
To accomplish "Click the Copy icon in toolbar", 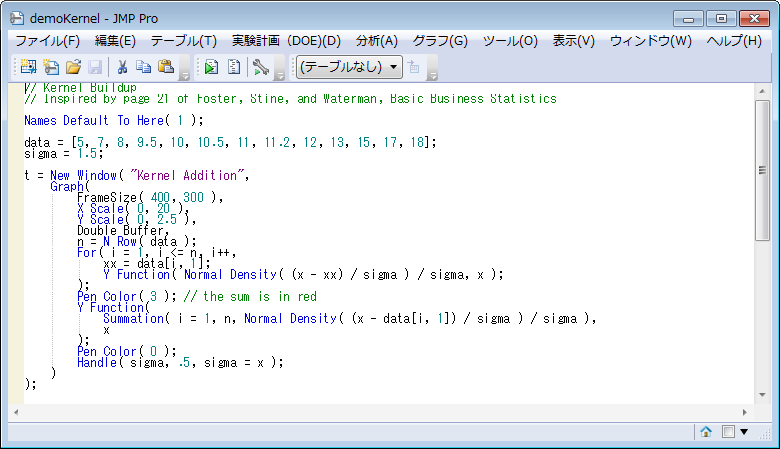I will (x=144, y=67).
